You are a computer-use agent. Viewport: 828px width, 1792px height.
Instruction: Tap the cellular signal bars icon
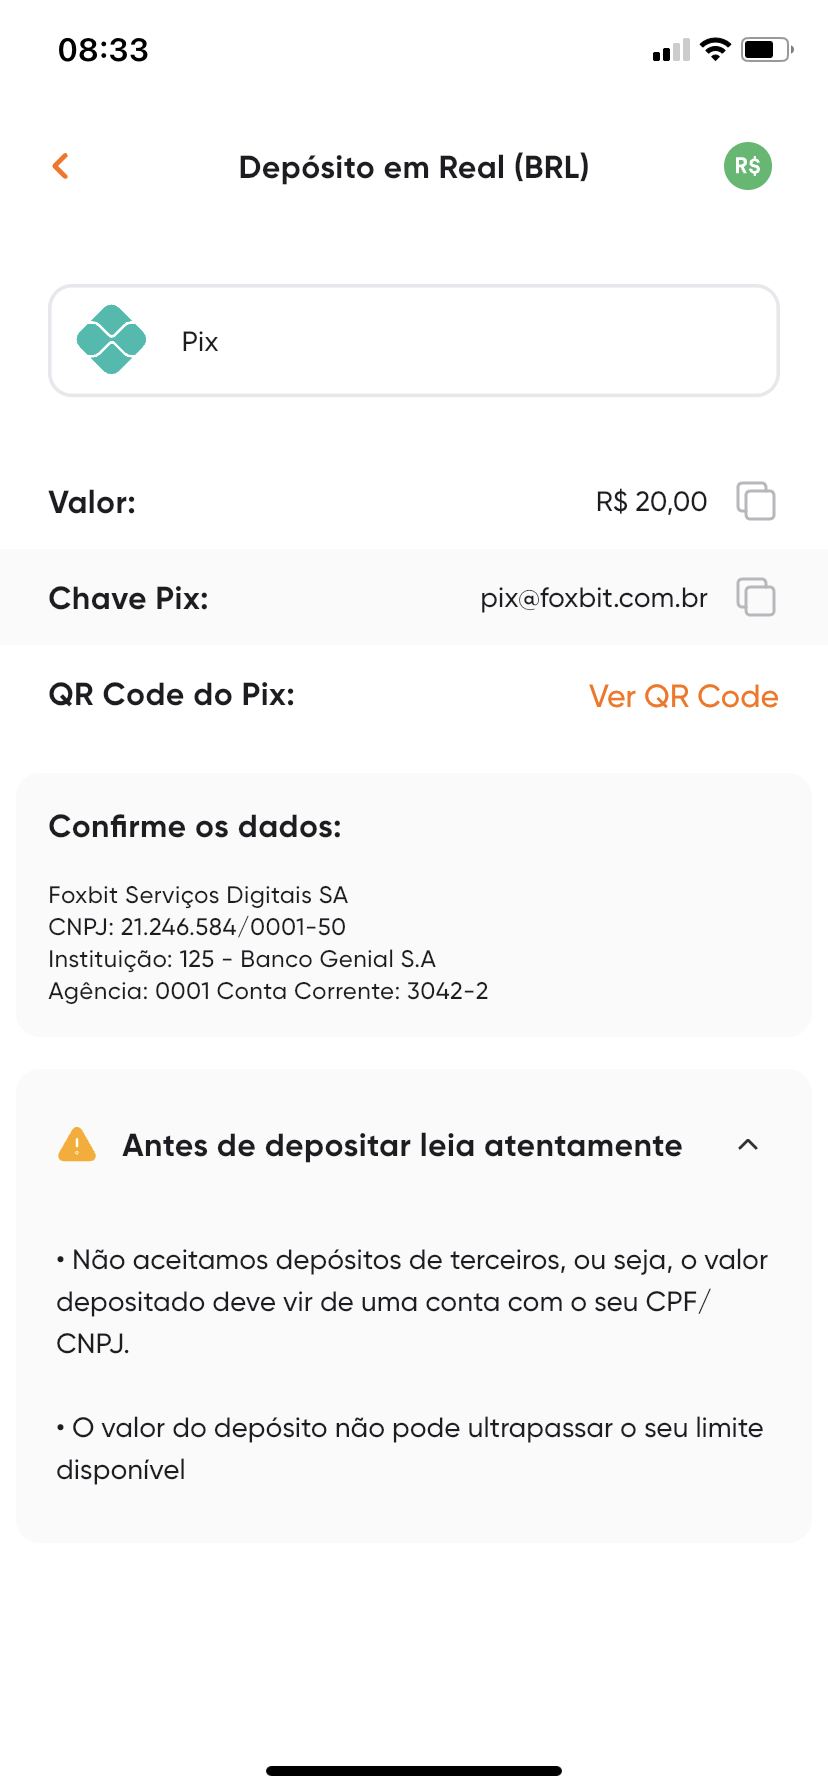point(671,50)
